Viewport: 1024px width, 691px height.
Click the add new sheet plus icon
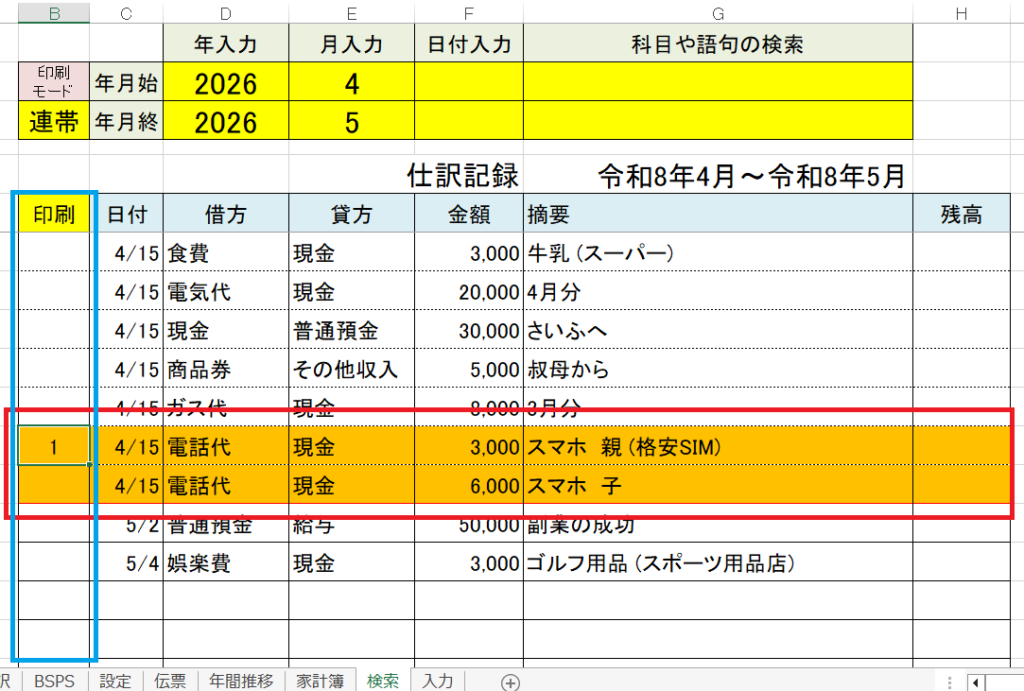click(510, 682)
